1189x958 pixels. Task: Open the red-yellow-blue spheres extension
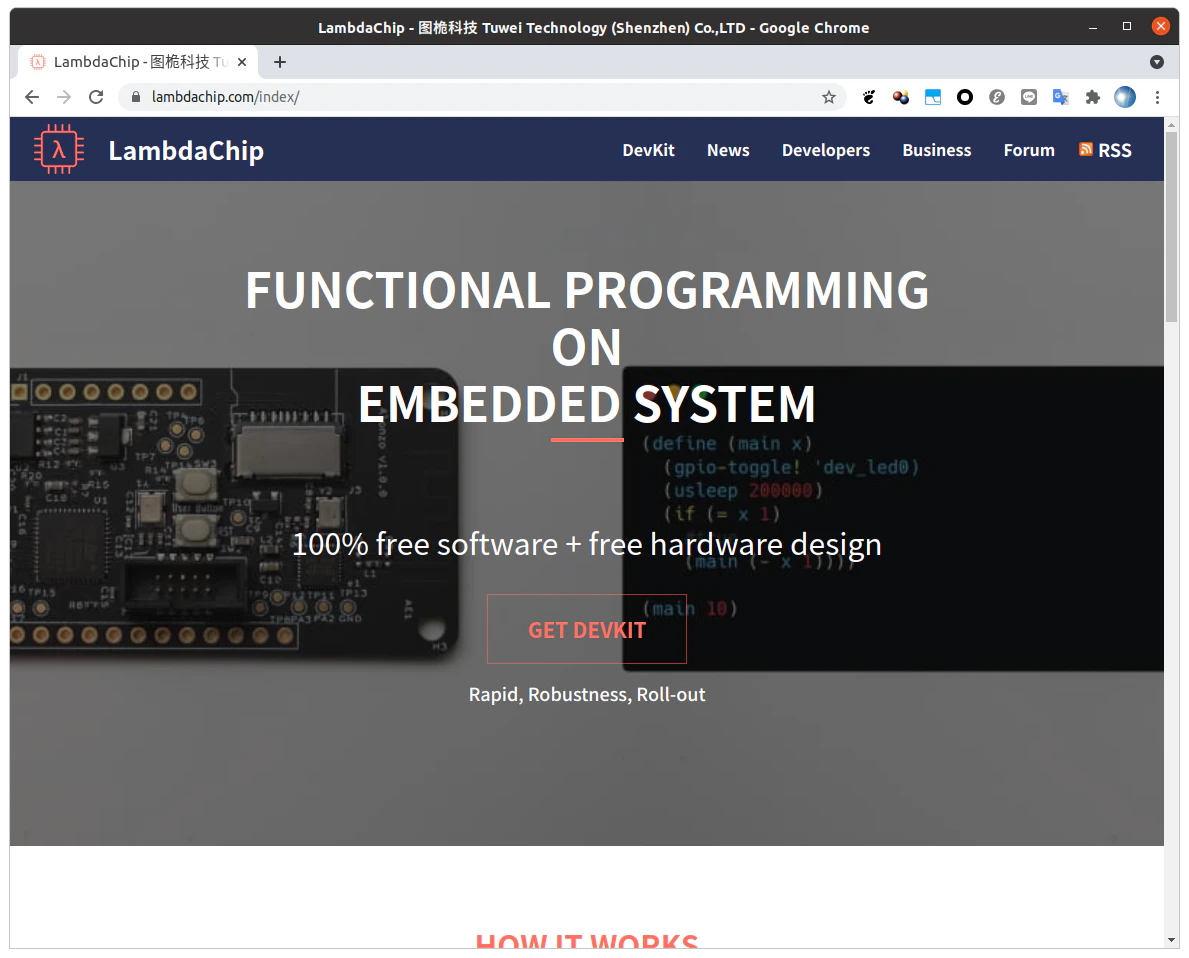(x=901, y=97)
